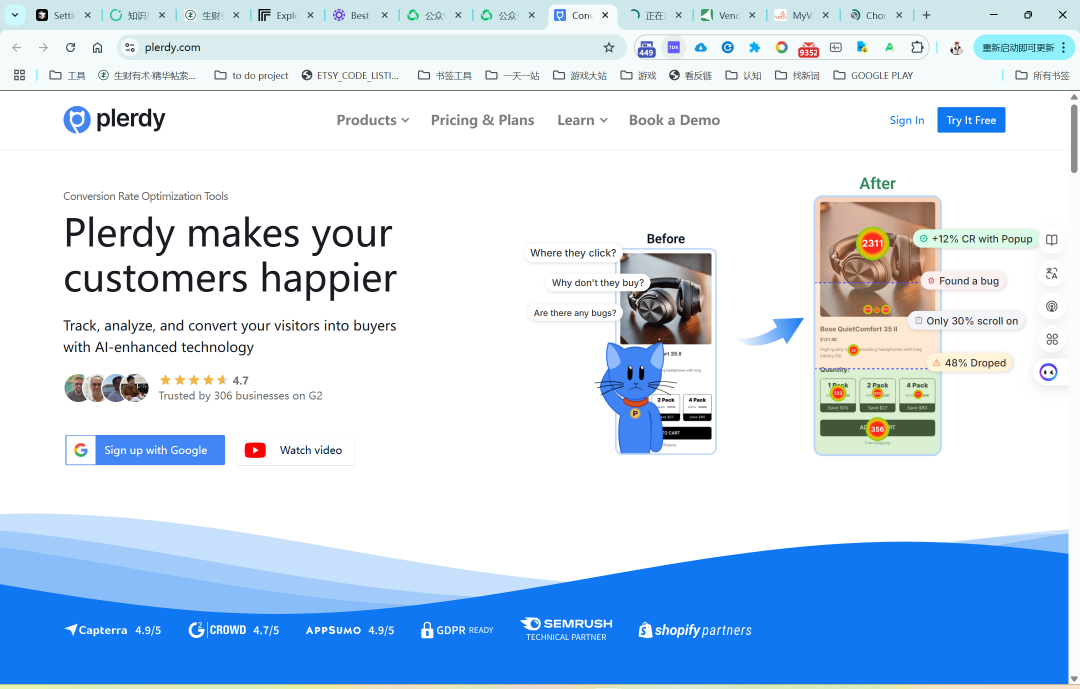Click the Sign In link

(906, 120)
